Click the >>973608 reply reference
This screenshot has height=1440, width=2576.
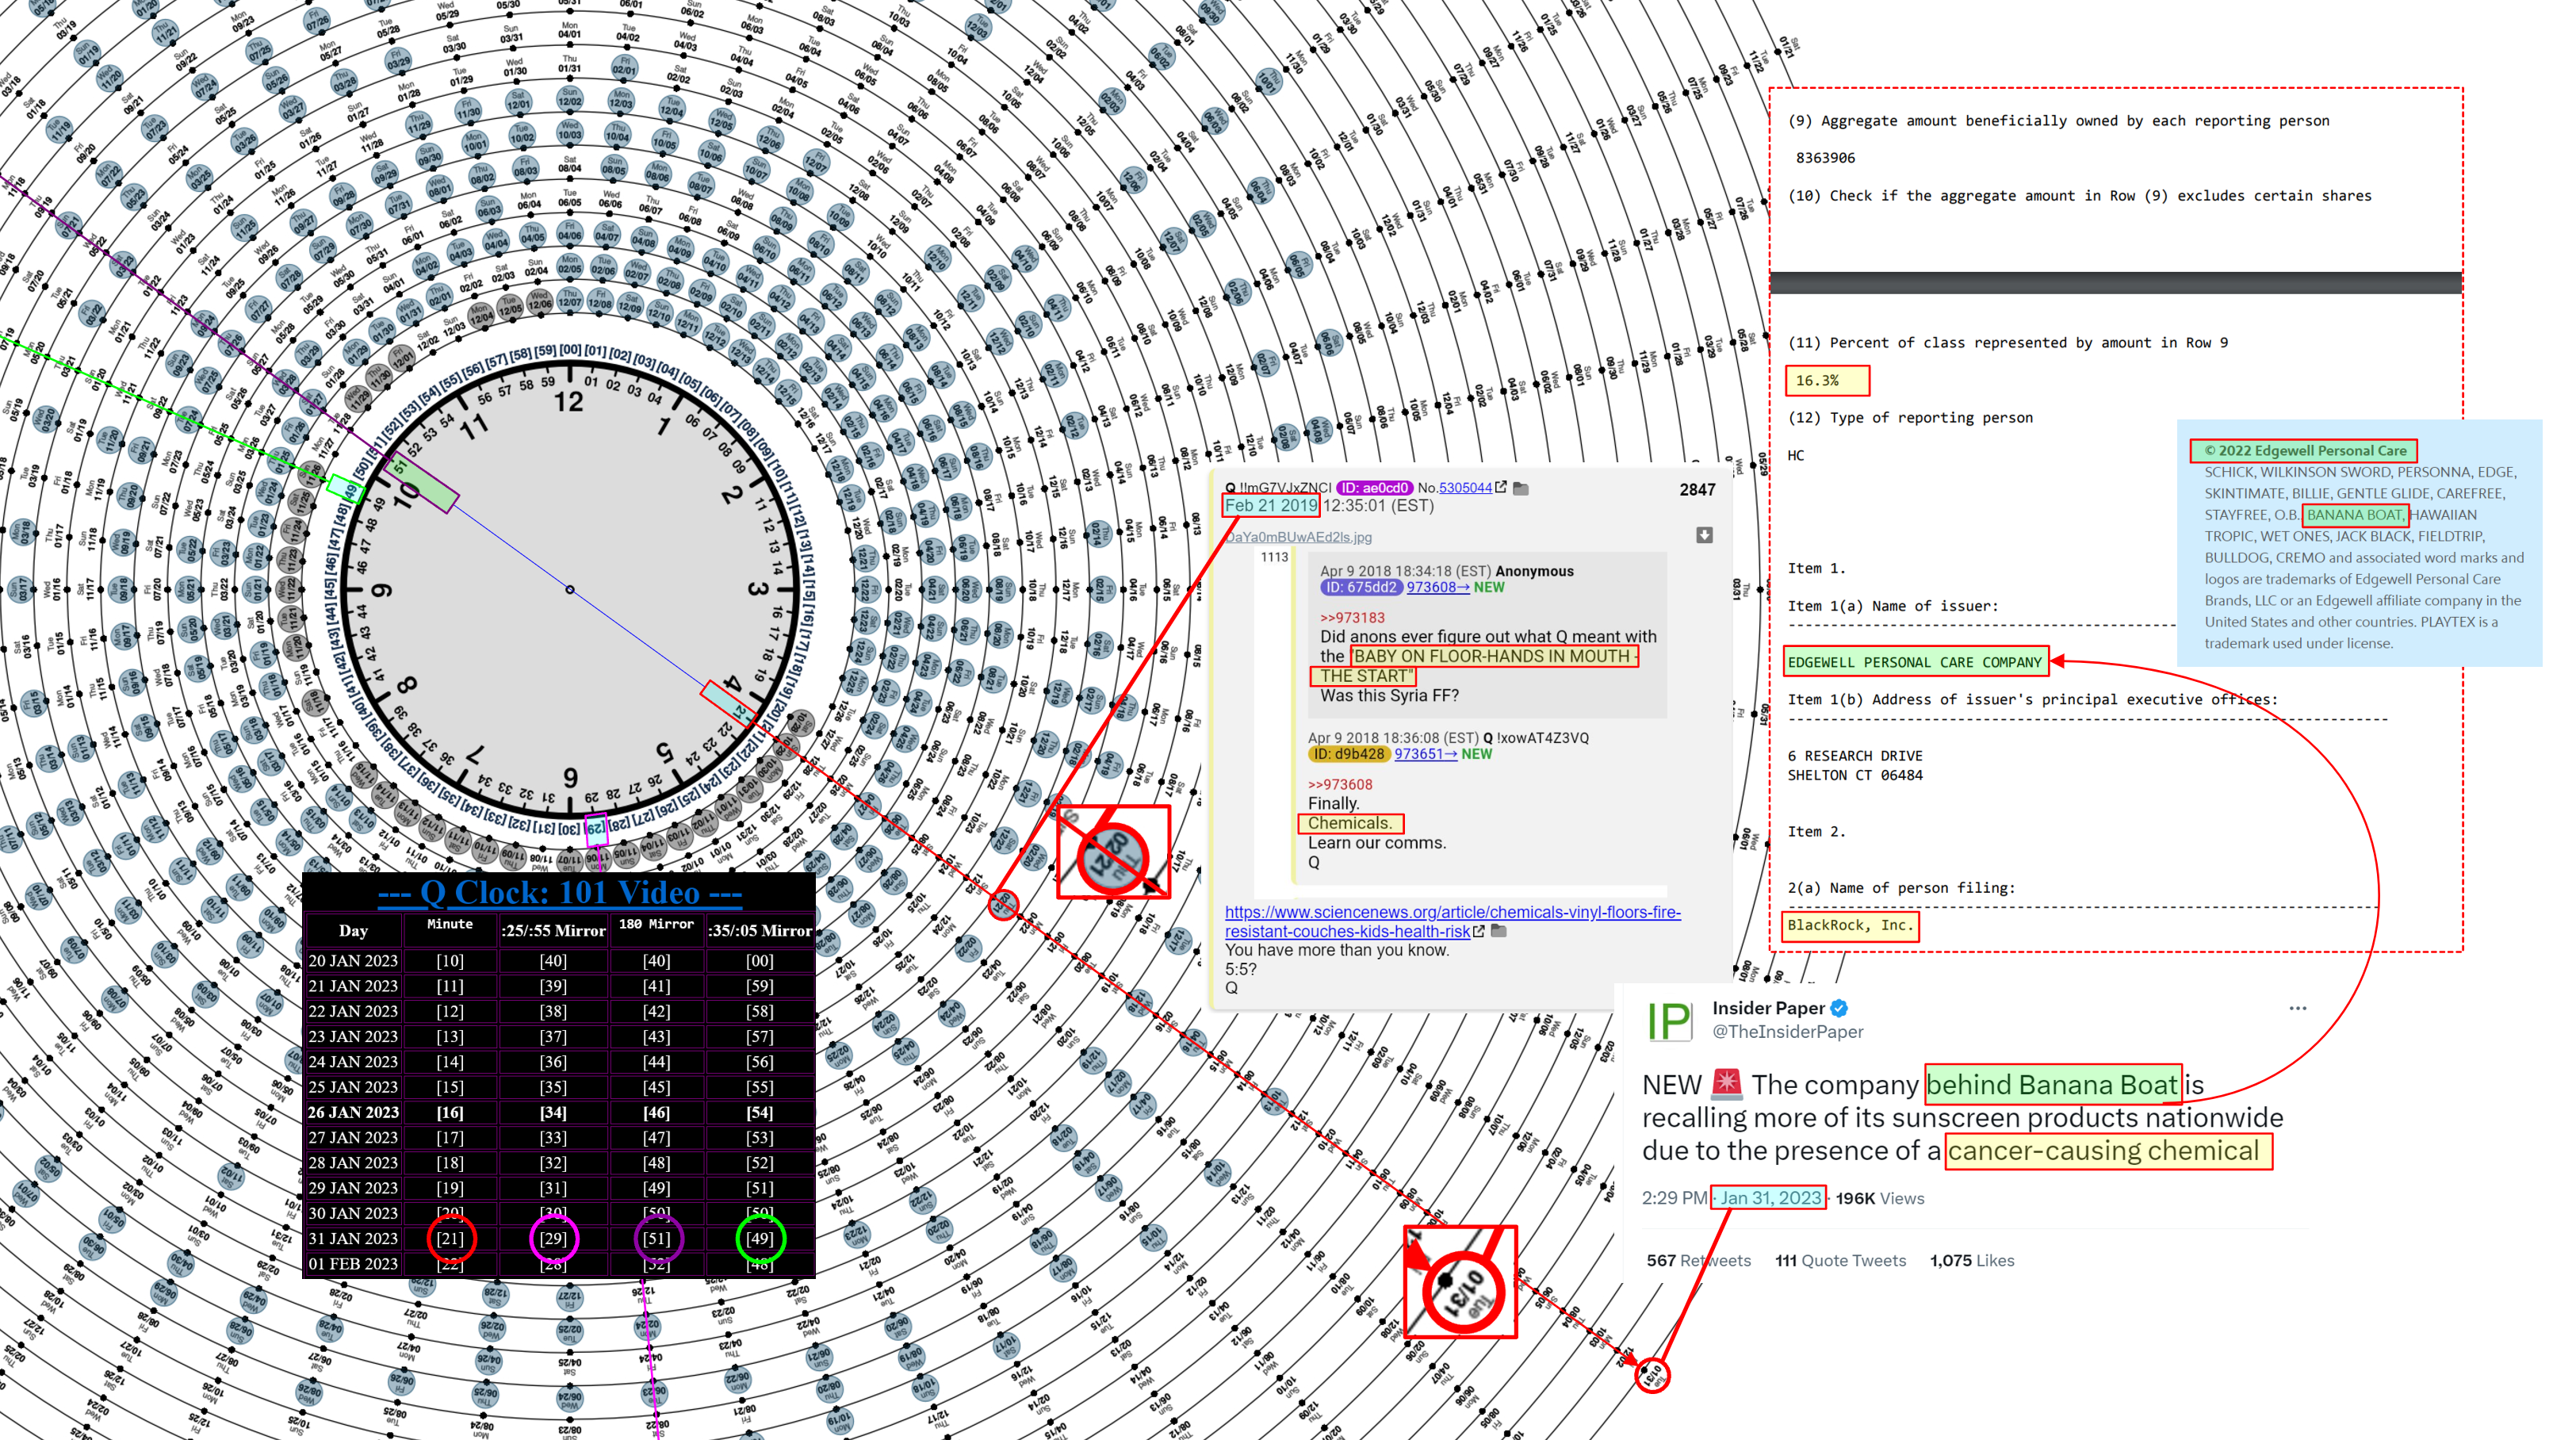coord(1340,785)
